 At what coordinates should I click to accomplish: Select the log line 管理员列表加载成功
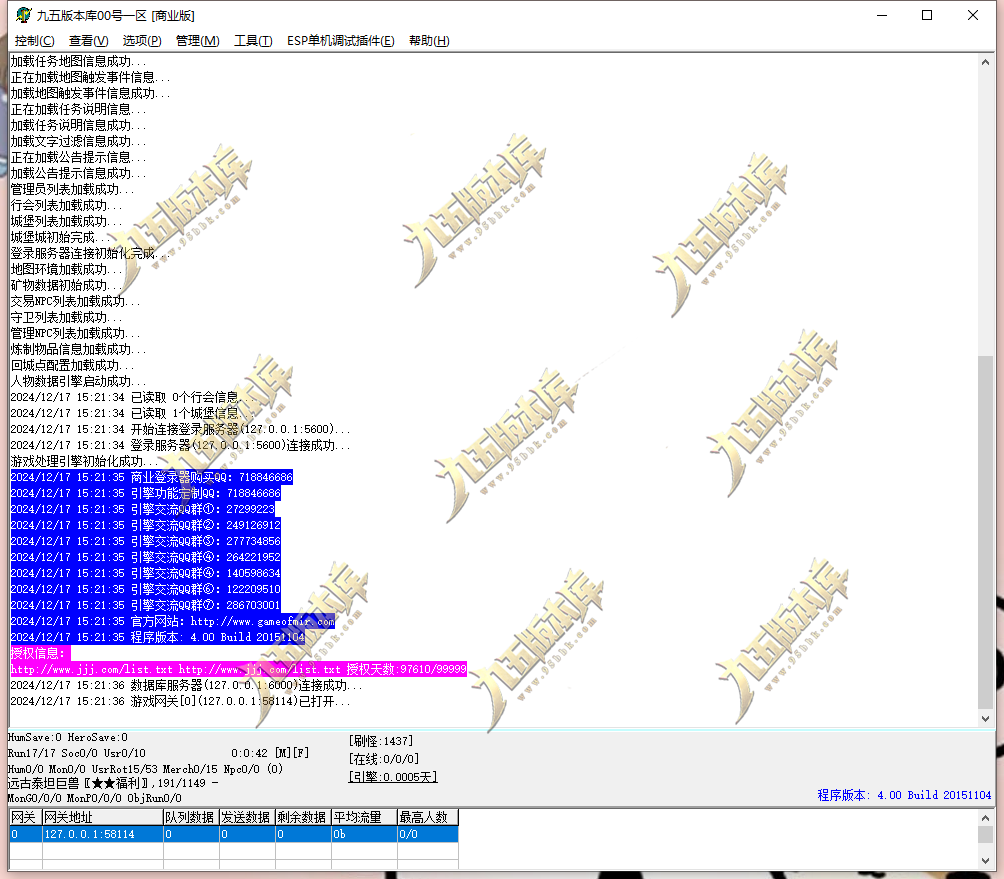[72, 190]
